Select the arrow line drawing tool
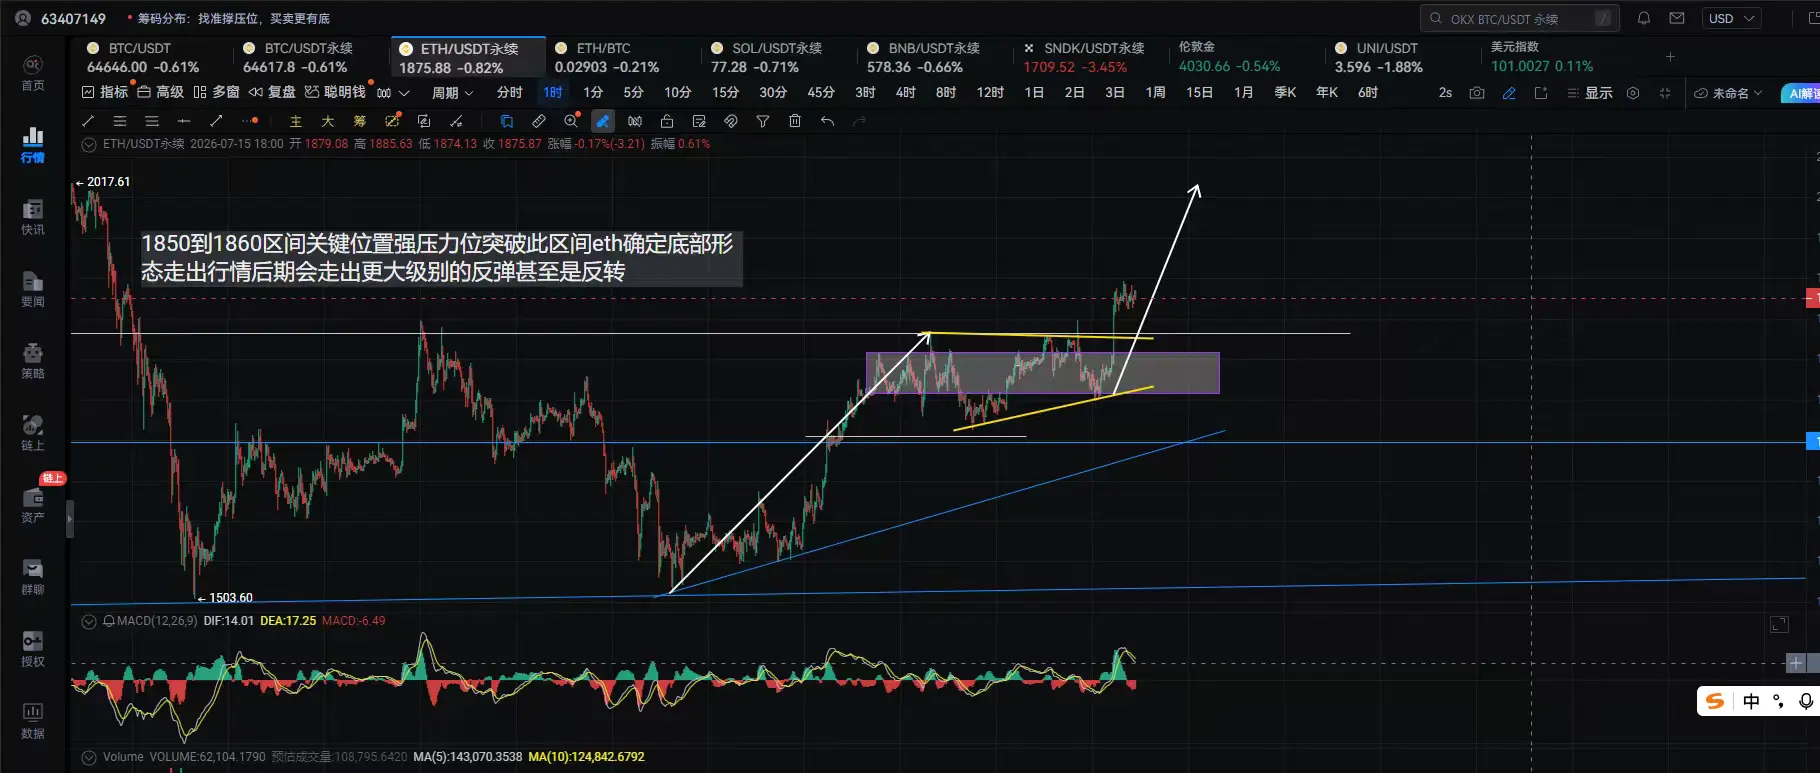The height and width of the screenshot is (773, 1820). coord(216,121)
